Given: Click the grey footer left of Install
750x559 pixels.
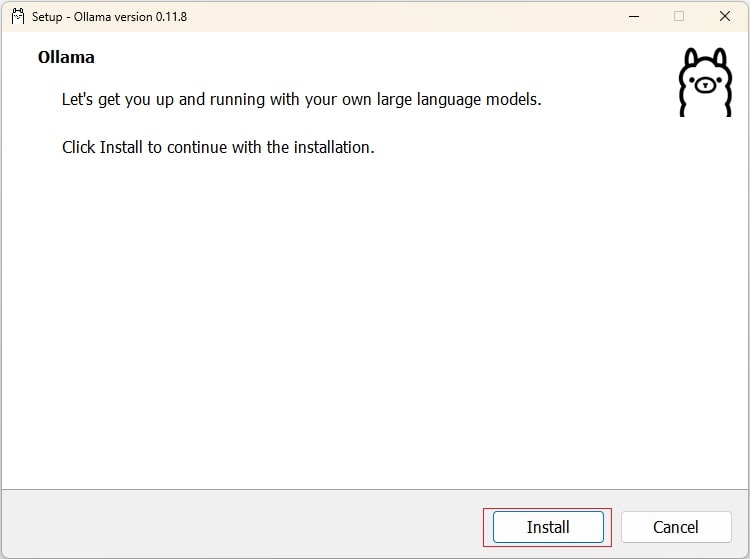Looking at the screenshot, I should click(240, 525).
